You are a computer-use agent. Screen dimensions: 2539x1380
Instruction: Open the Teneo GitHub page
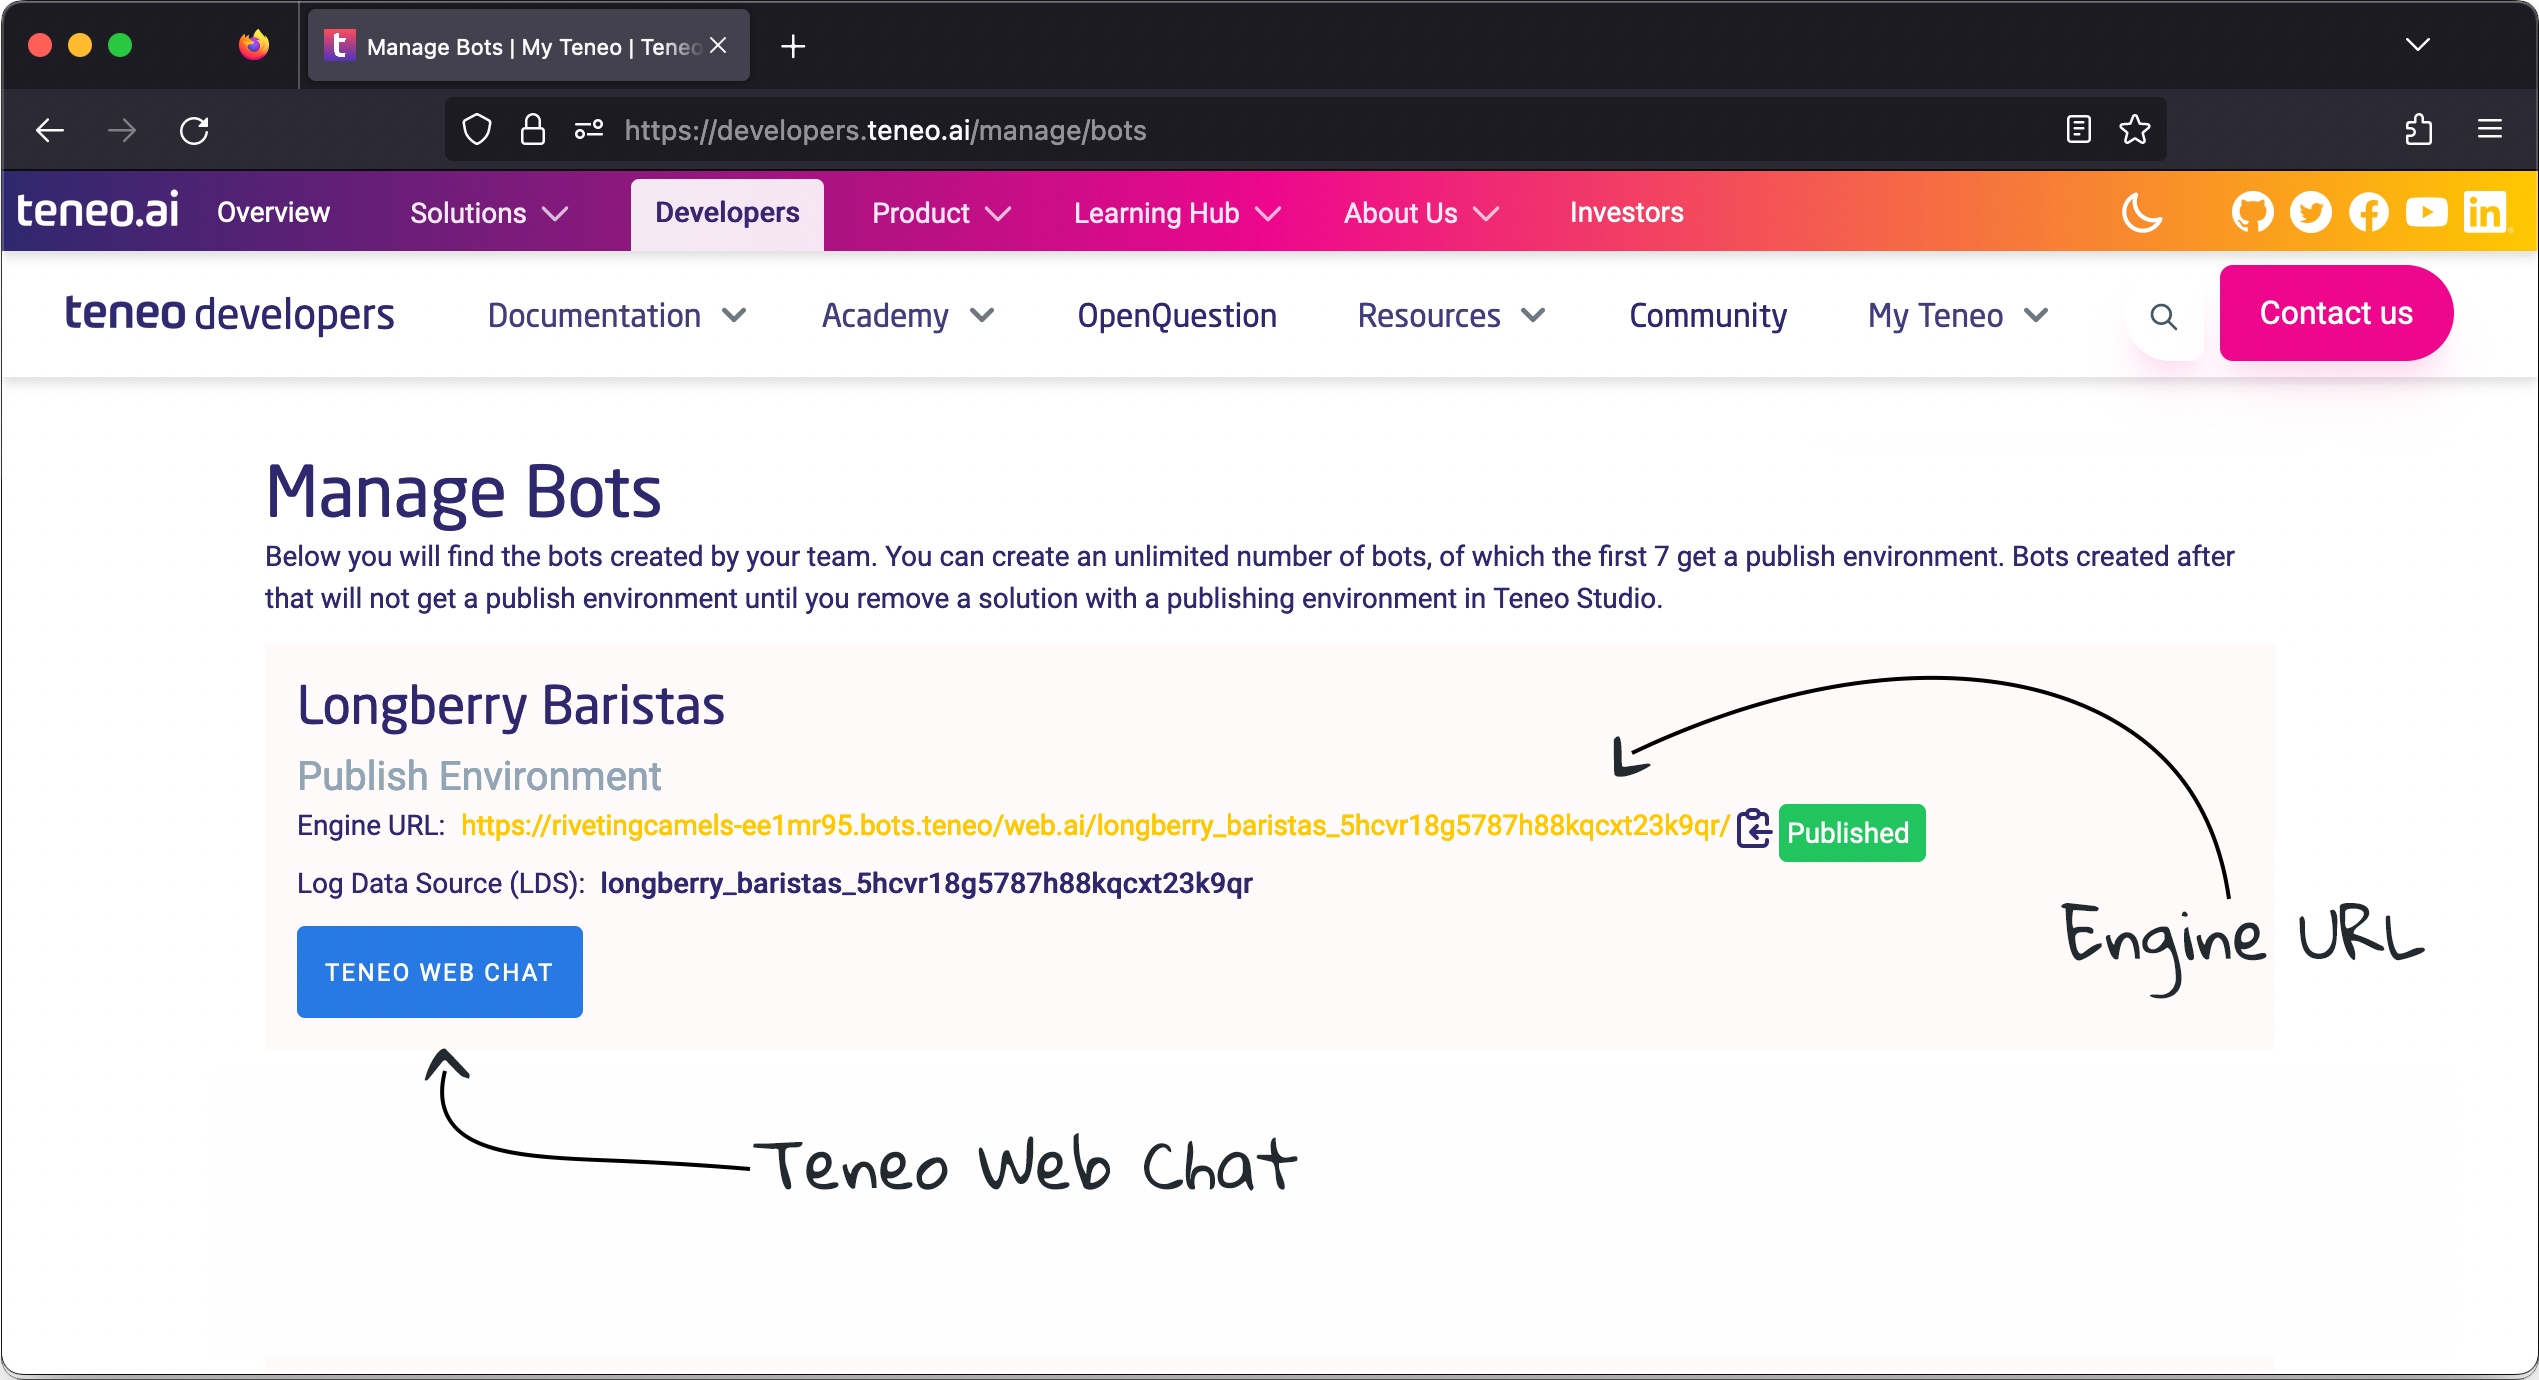[2252, 213]
